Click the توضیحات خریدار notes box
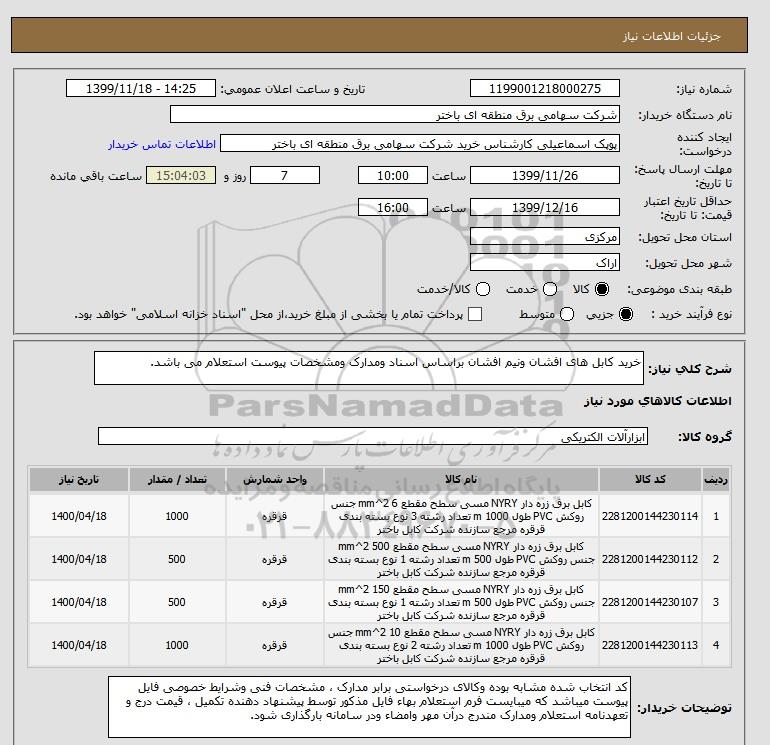This screenshot has height=745, width=770. click(x=369, y=707)
